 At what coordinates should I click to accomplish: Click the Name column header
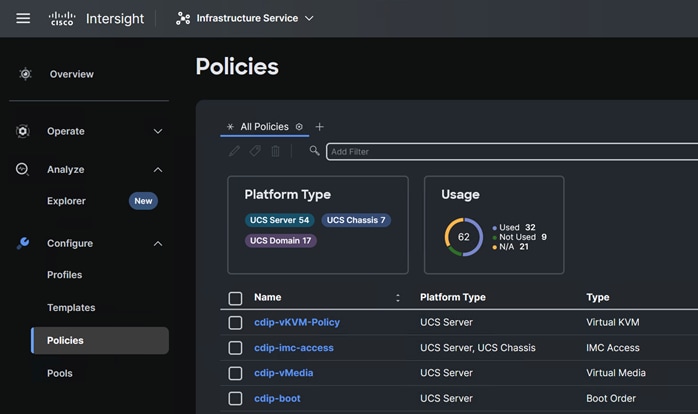[268, 297]
